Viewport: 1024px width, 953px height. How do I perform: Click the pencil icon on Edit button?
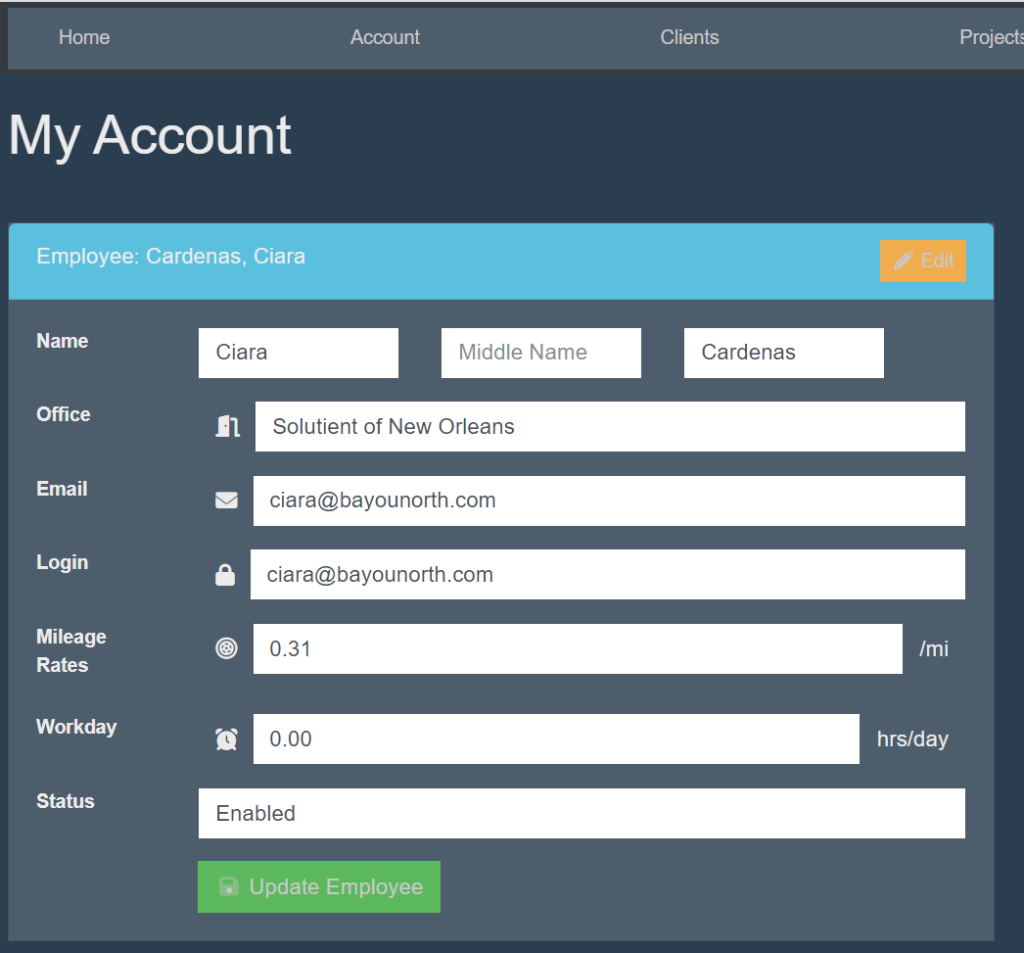[x=903, y=261]
